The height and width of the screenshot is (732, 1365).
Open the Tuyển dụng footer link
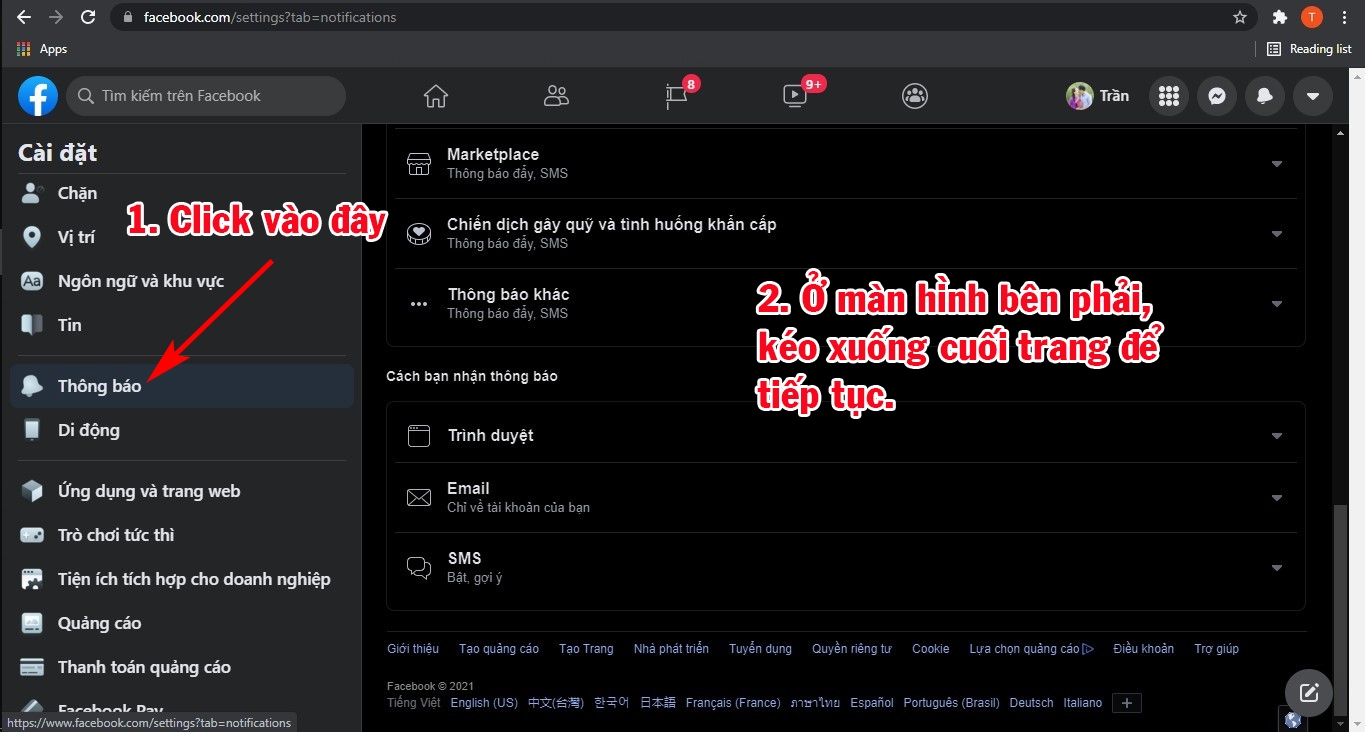click(x=760, y=649)
